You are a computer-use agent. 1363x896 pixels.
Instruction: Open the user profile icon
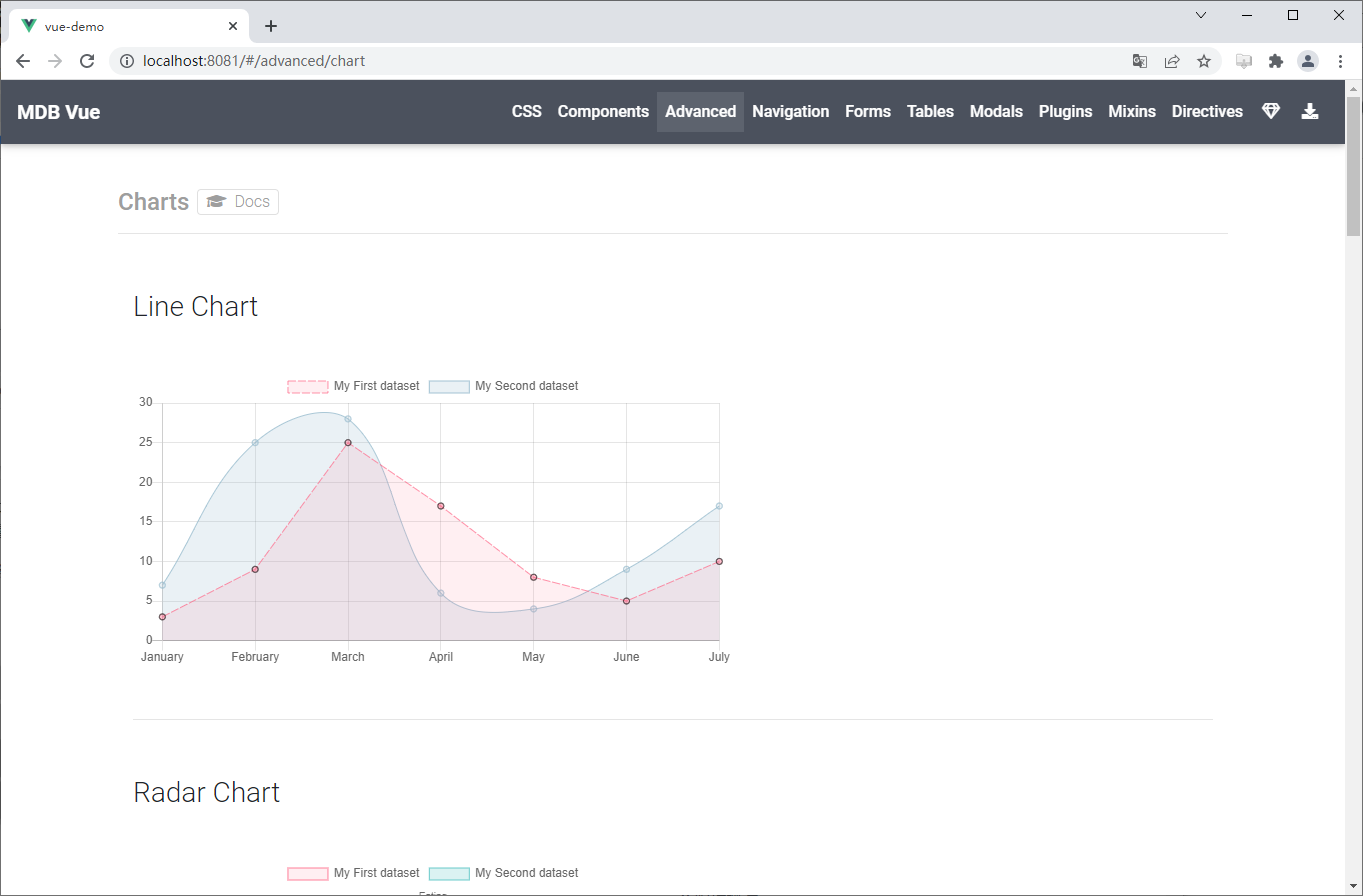pyautogui.click(x=1308, y=61)
